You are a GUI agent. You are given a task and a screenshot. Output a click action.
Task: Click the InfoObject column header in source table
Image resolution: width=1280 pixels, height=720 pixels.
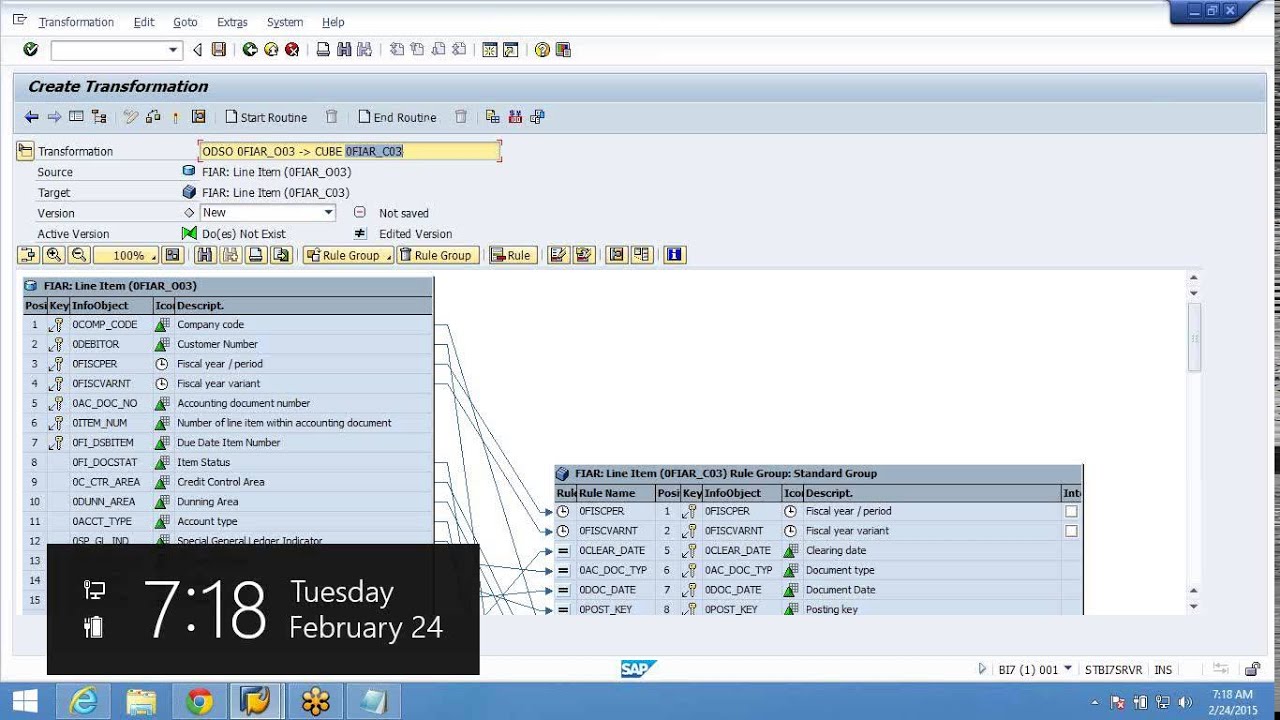point(111,305)
